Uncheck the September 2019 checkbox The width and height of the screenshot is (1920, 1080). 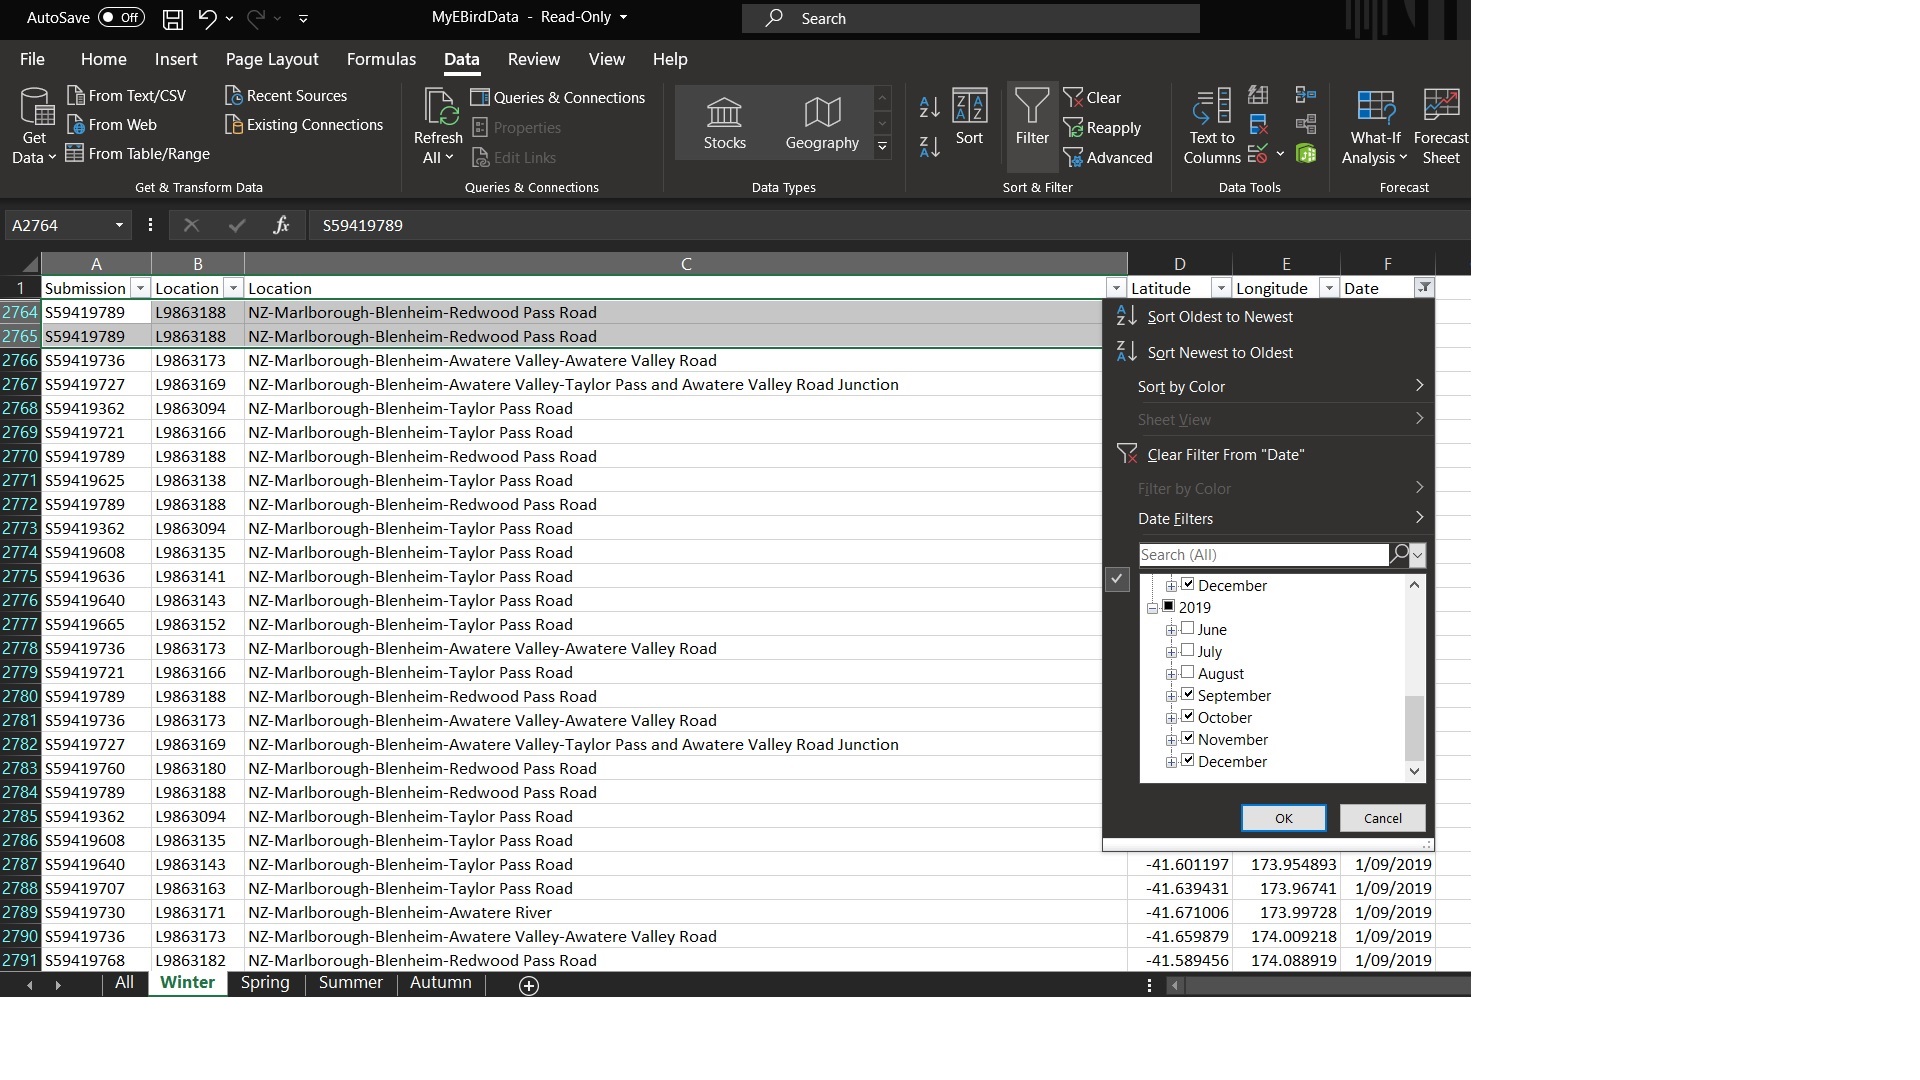(x=1187, y=695)
